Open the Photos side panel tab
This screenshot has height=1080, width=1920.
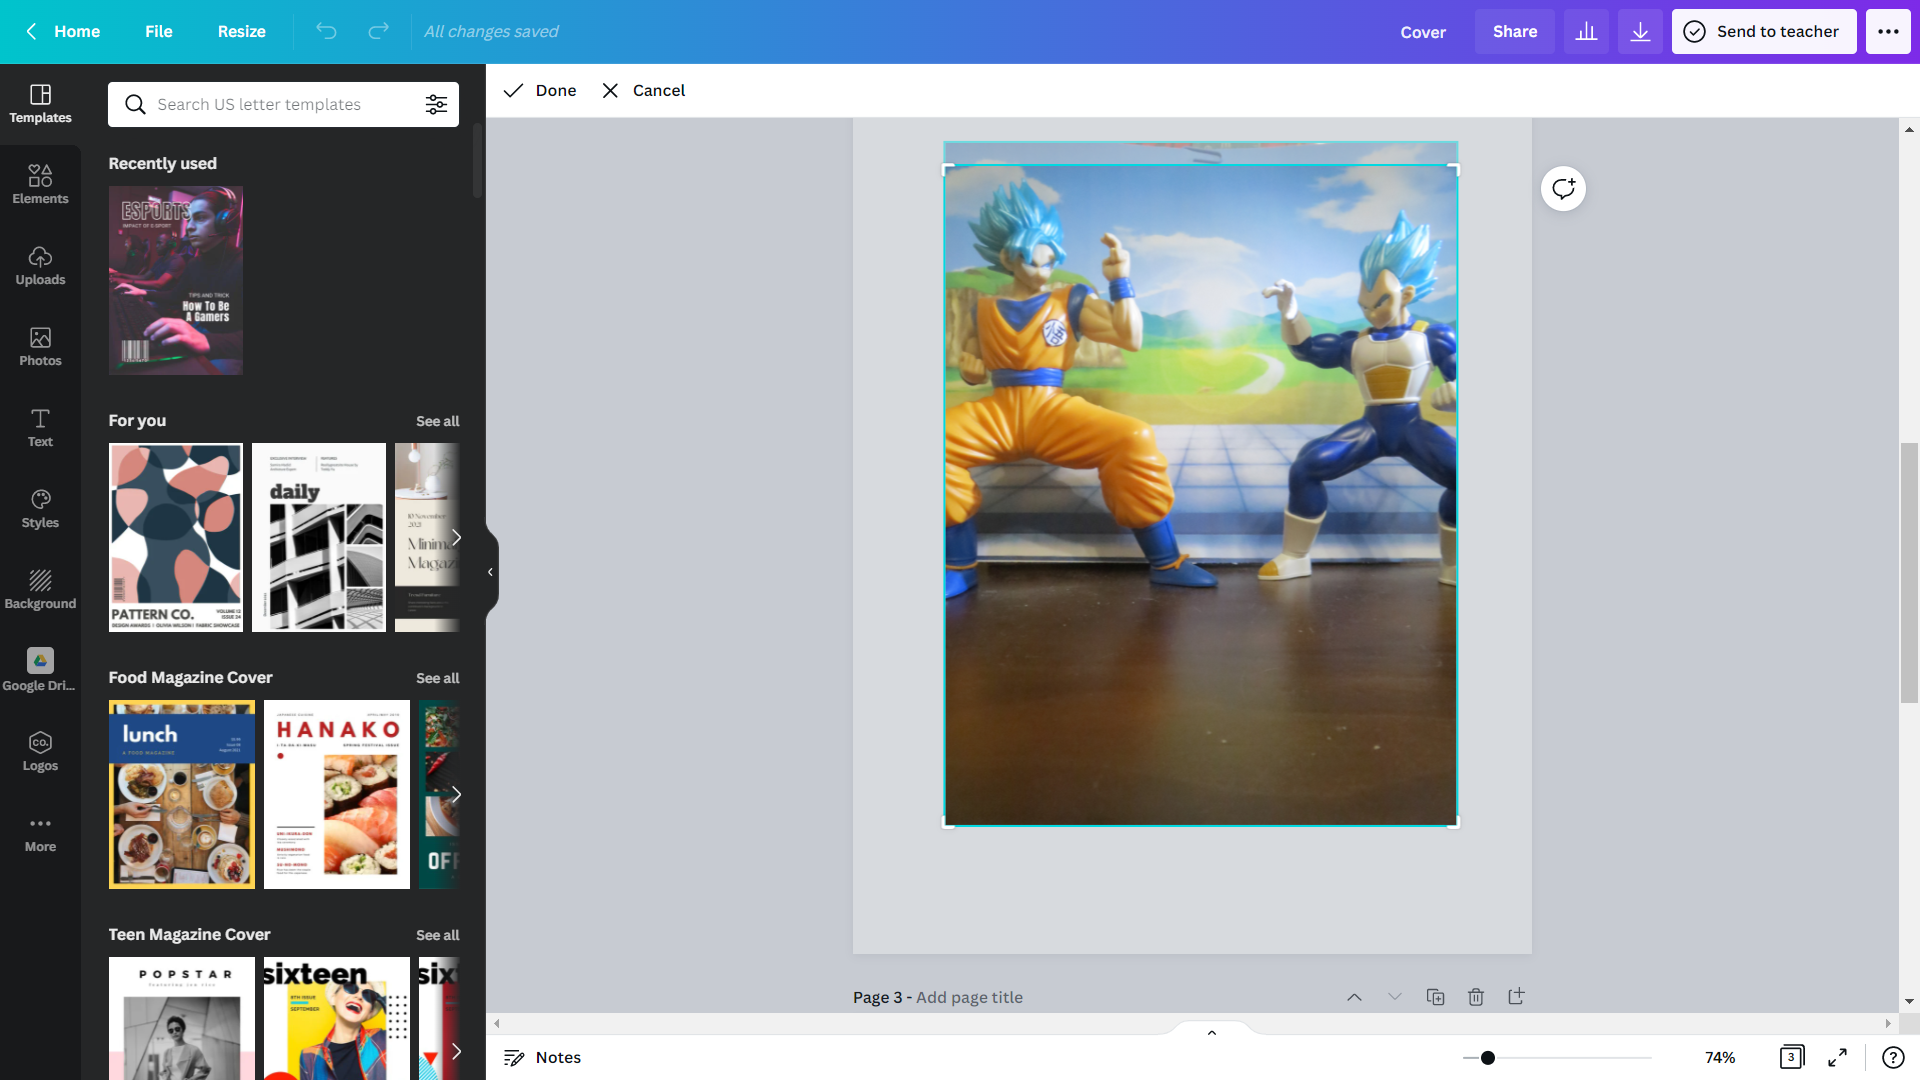(40, 347)
